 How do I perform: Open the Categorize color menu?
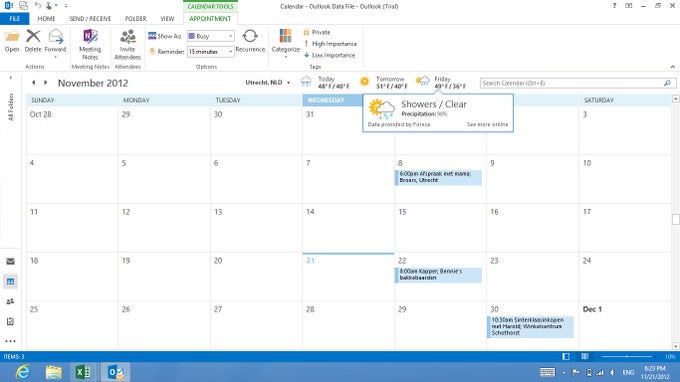(285, 43)
